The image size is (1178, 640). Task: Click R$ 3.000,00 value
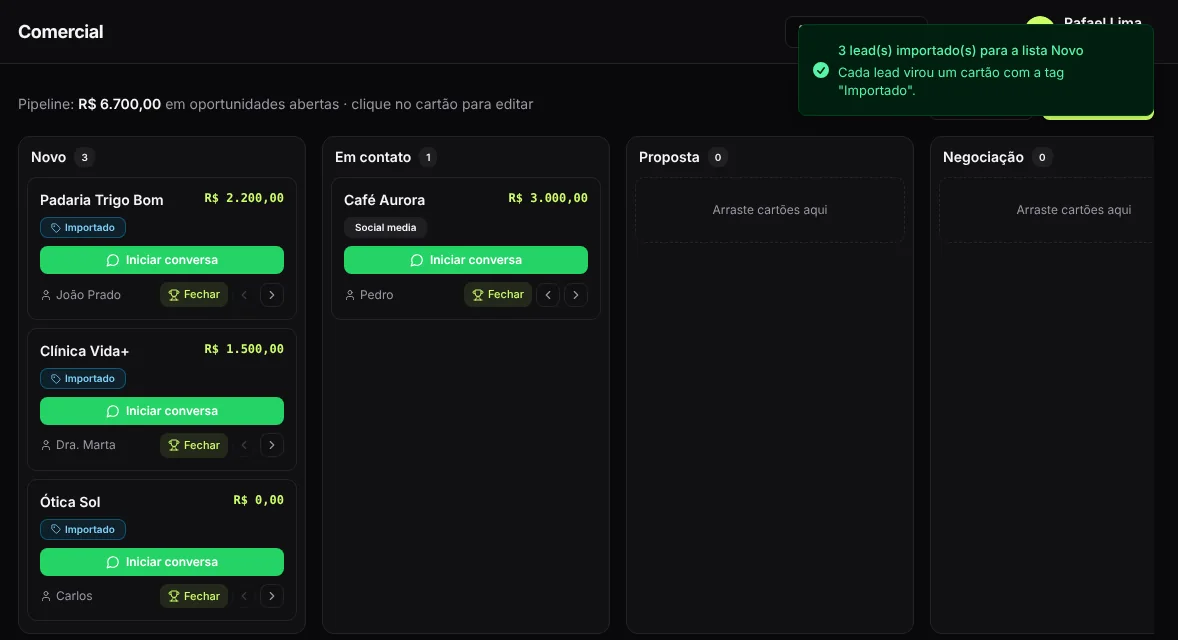point(548,198)
